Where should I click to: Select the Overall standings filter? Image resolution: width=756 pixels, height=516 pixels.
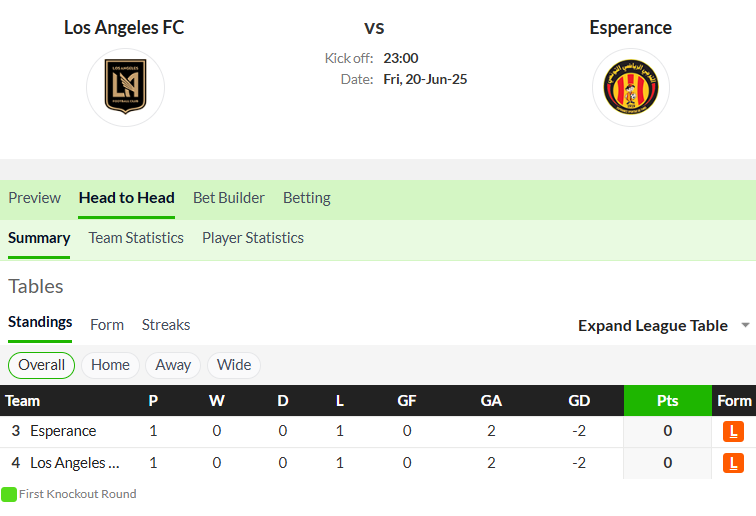(x=41, y=365)
